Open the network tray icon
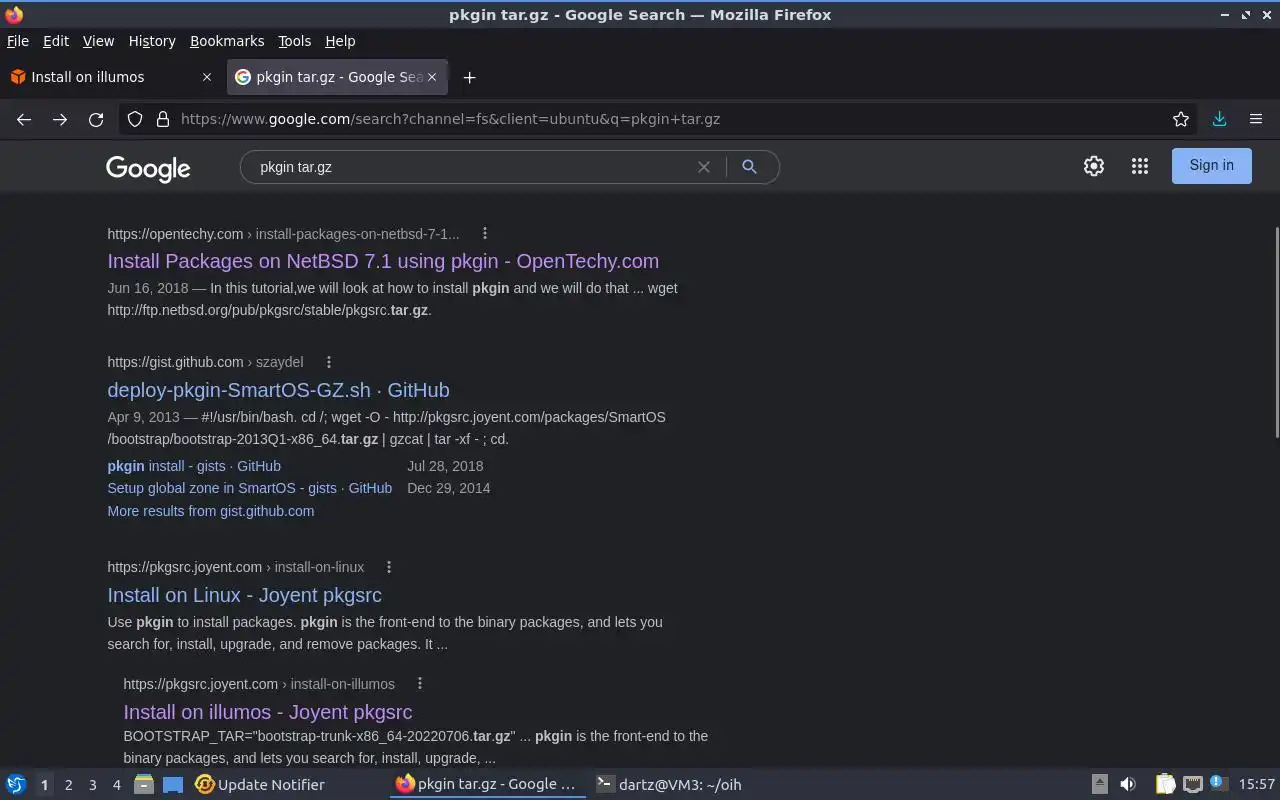Screen dimensions: 1280x800 coord(1192,784)
